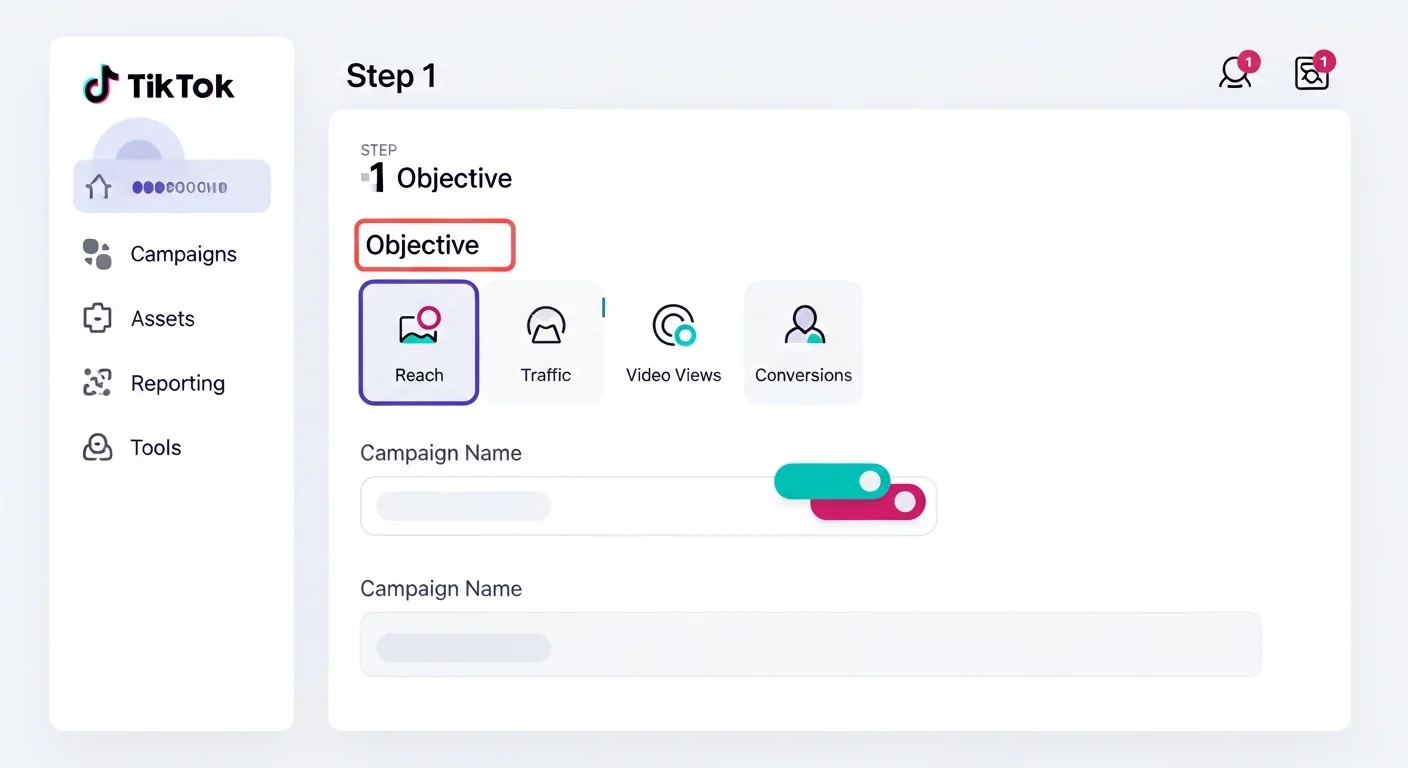1408x768 pixels.
Task: Click the Video Views spiral icon
Action: (x=673, y=325)
